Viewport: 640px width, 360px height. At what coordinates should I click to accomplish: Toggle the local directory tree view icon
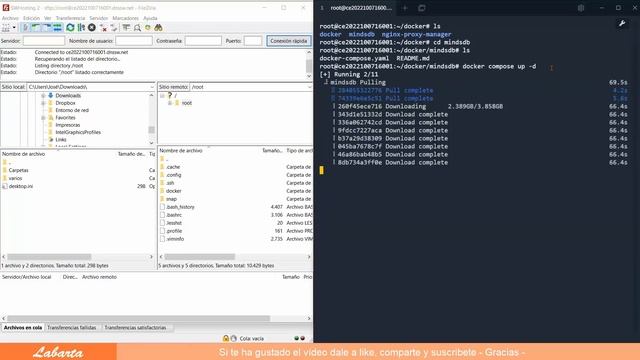click(x=36, y=28)
